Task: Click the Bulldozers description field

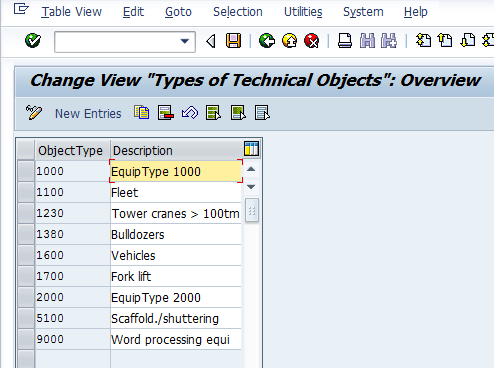Action: click(176, 235)
